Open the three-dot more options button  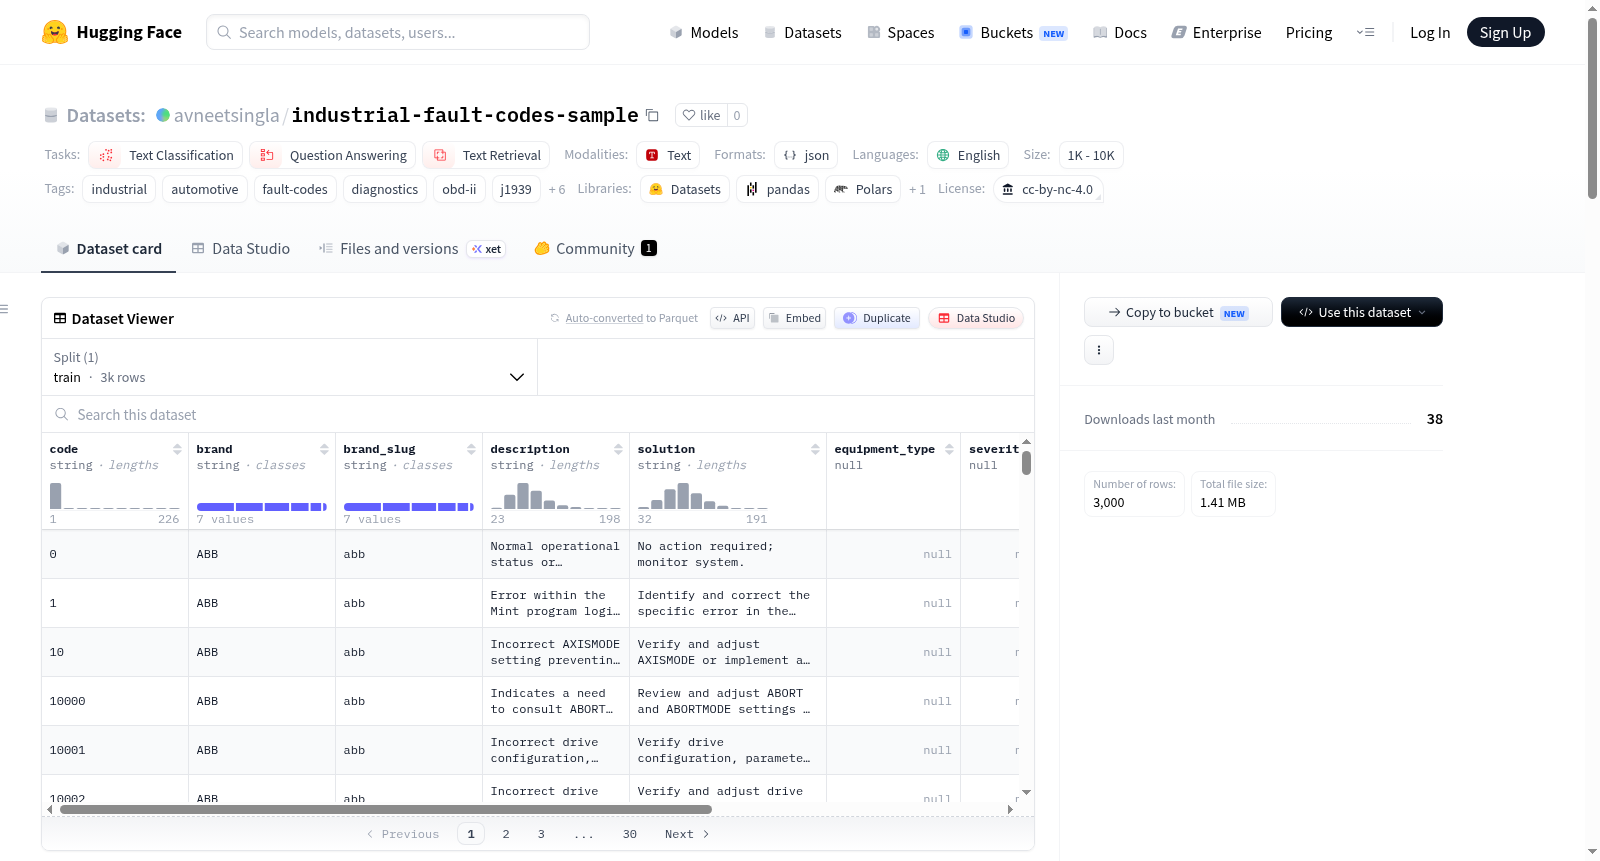(1099, 350)
